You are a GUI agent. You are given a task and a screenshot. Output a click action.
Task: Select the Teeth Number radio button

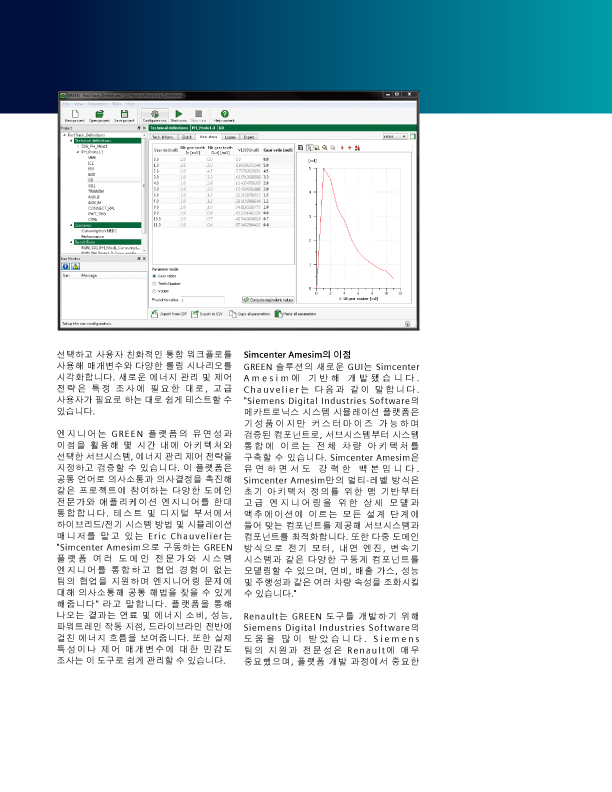coord(155,284)
